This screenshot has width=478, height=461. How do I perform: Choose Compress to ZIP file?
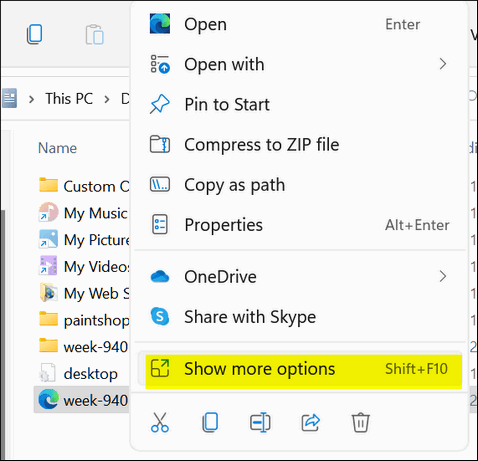tap(300, 145)
